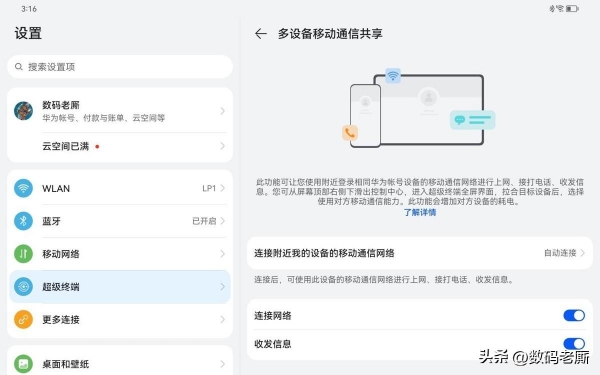Click the 桌面和壁纸 picture icon
This screenshot has height=375, width=600.
23,364
